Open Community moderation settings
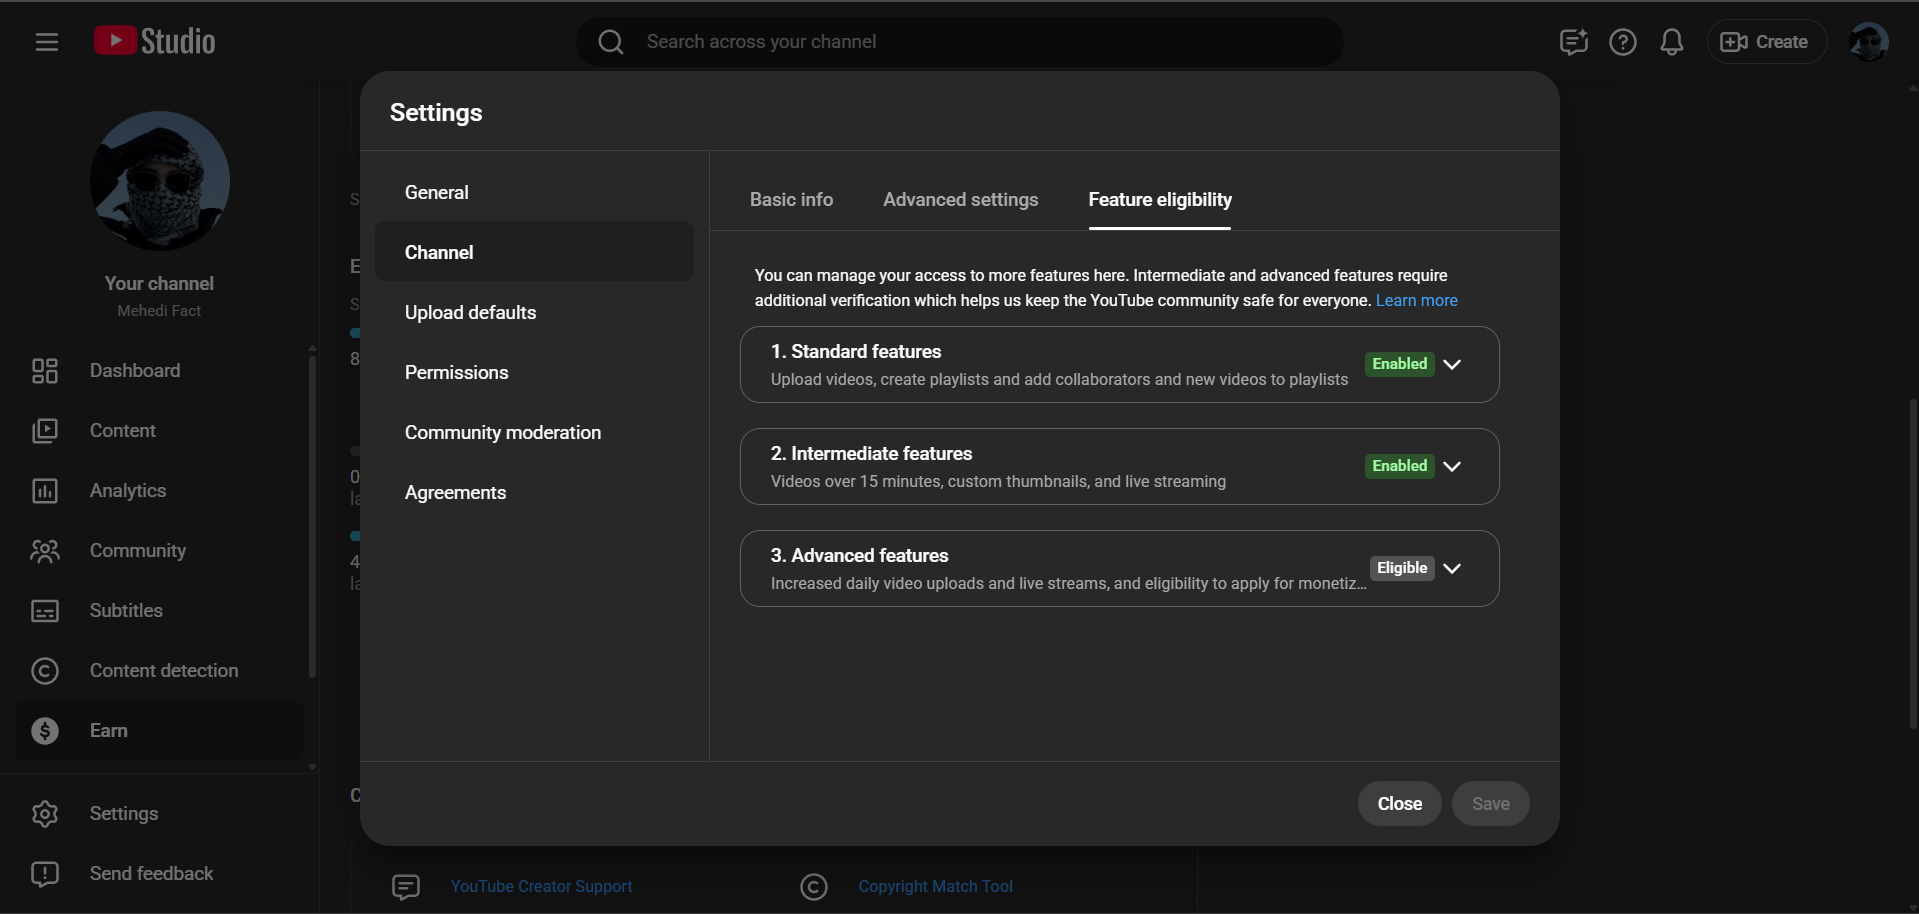Screen dimensions: 1919x914 pyautogui.click(x=502, y=433)
